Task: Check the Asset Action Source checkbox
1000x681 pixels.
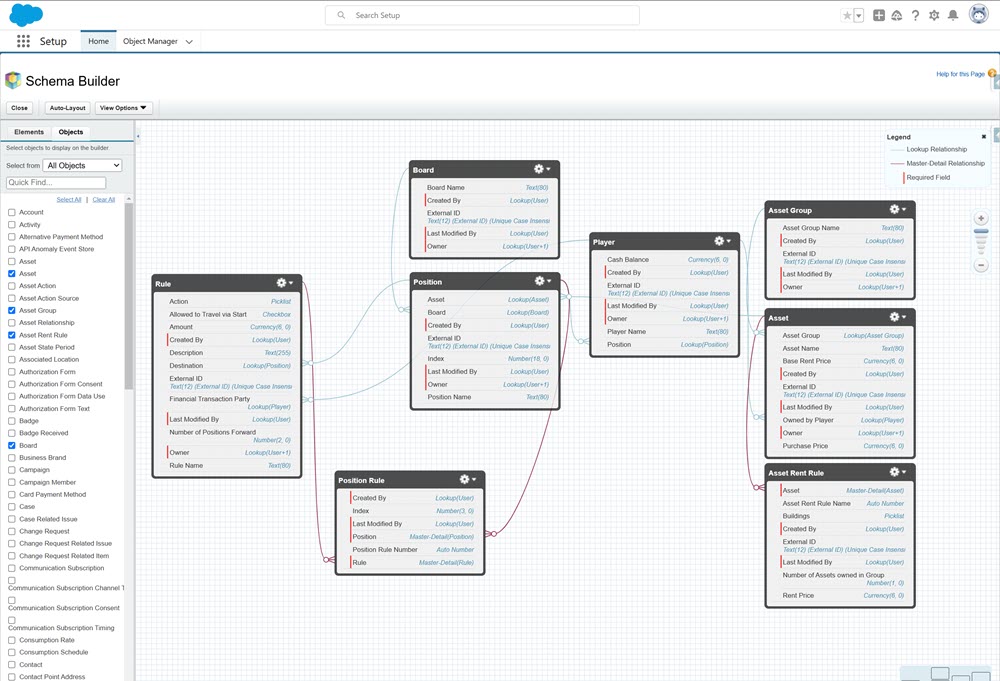Action: 11,298
